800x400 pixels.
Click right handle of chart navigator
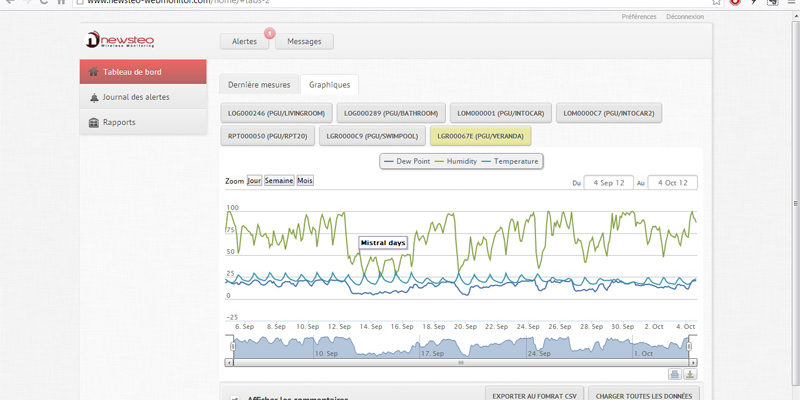coord(689,346)
